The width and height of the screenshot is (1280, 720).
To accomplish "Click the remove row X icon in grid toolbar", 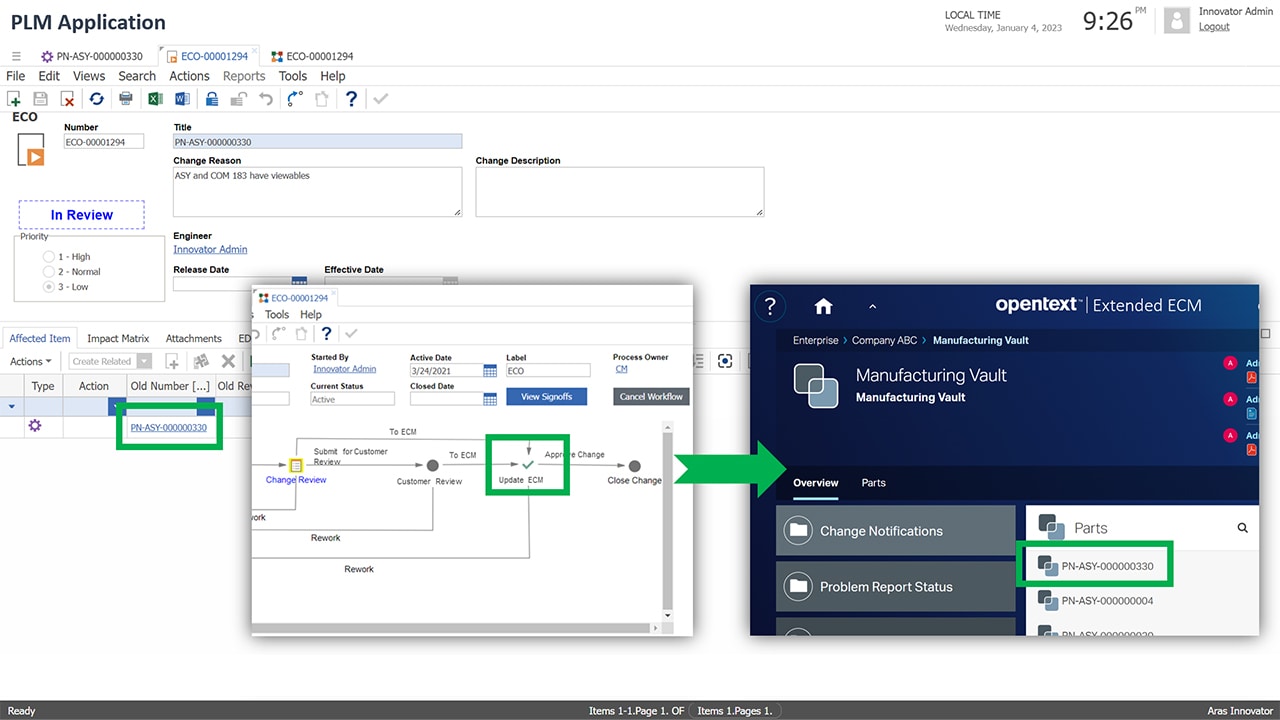I will [x=228, y=362].
